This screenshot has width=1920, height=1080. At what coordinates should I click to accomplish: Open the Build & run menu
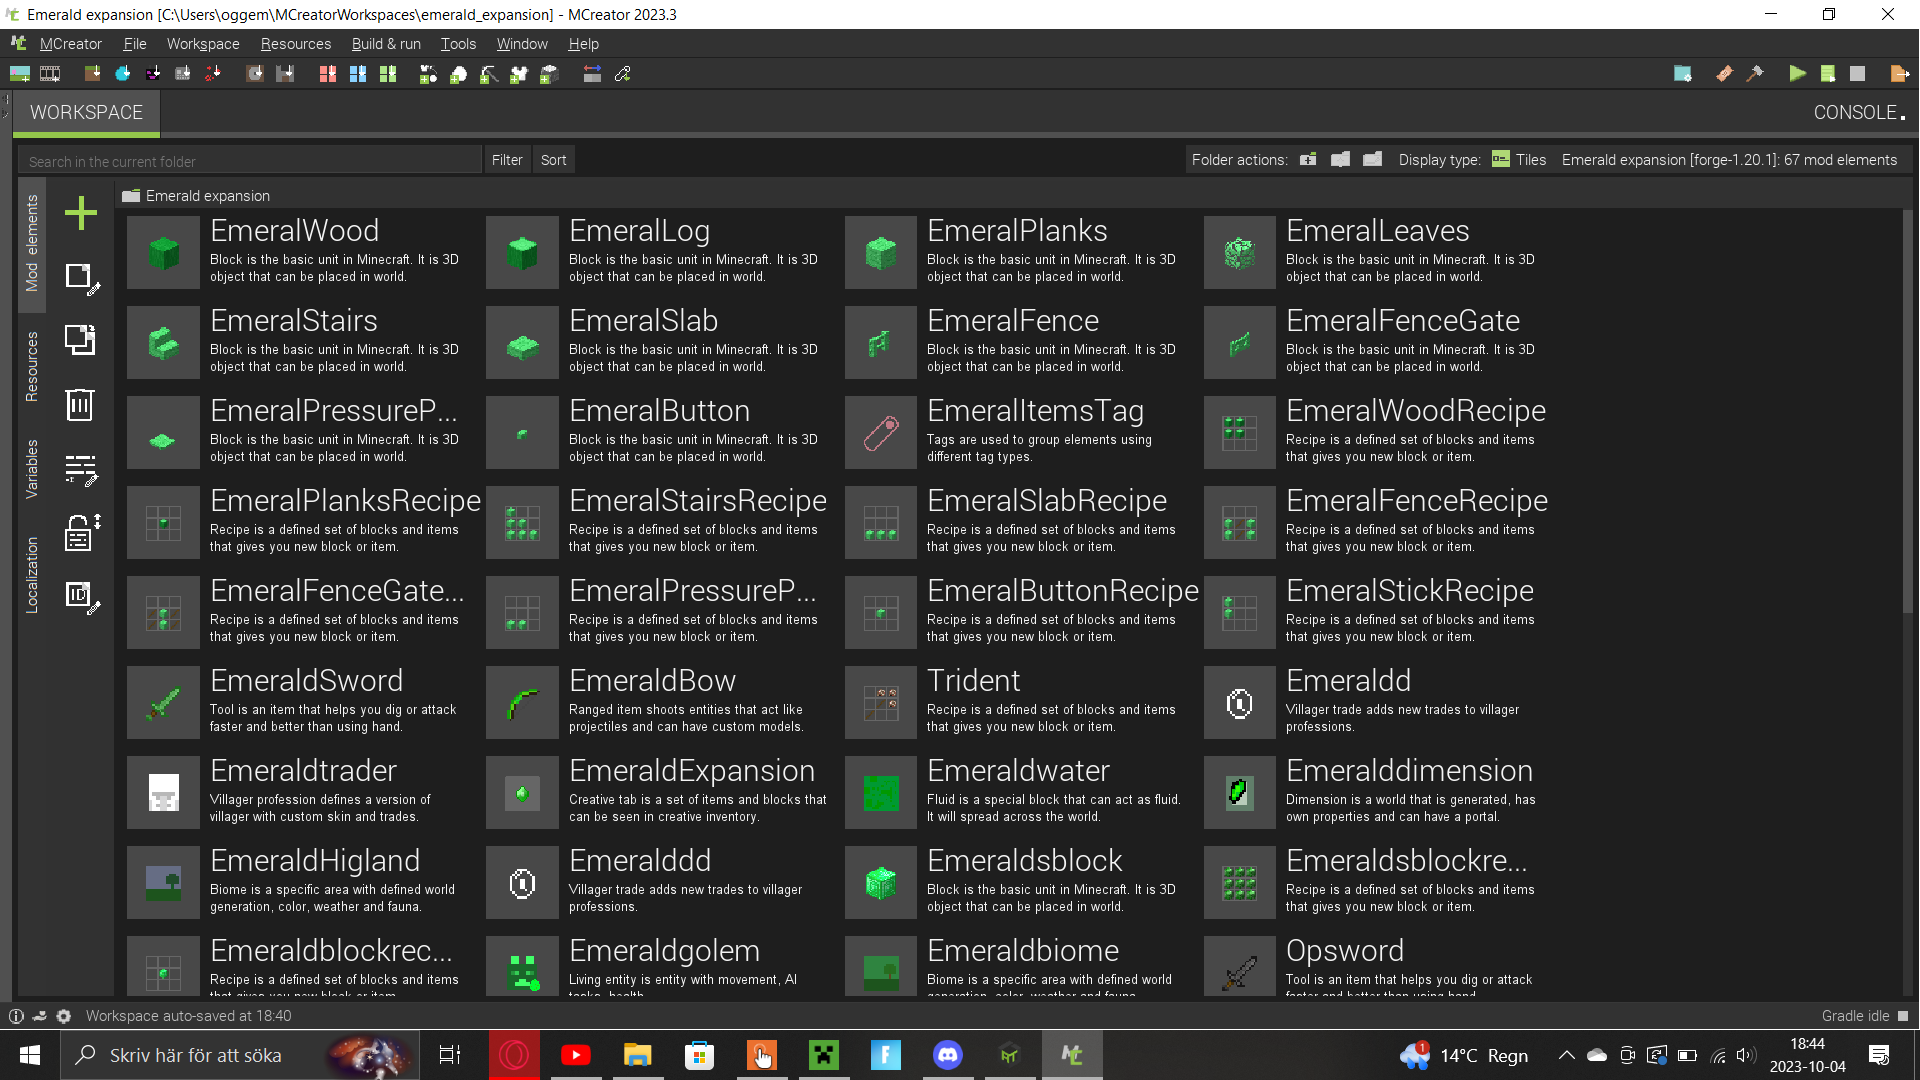pos(386,44)
